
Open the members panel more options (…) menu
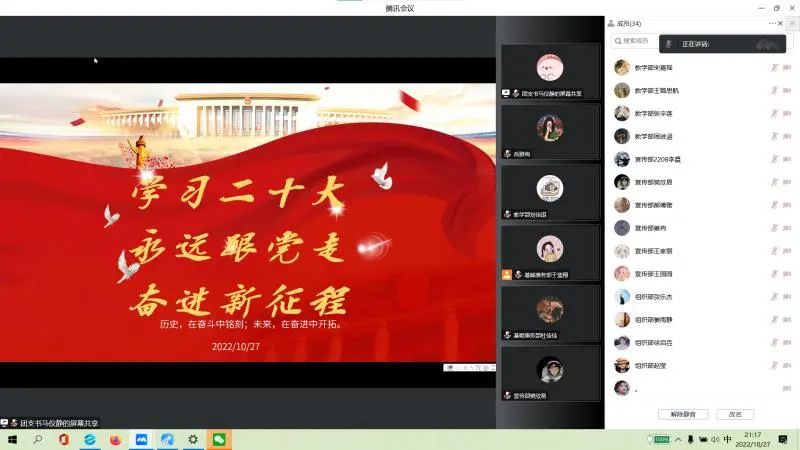(772, 23)
